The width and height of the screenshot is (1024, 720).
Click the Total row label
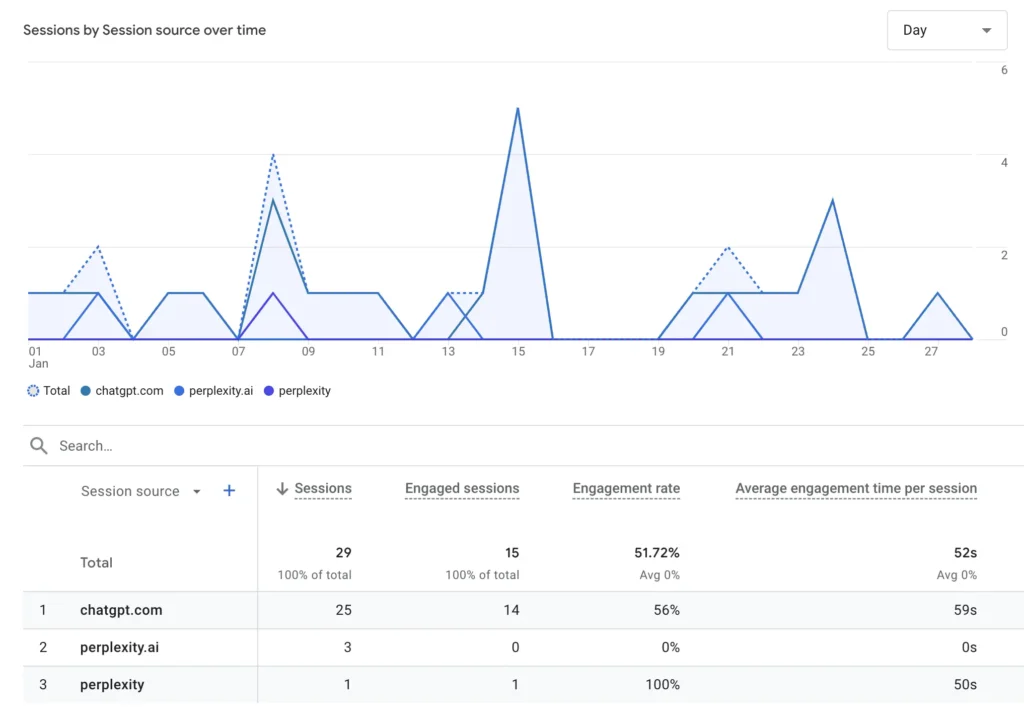point(96,563)
